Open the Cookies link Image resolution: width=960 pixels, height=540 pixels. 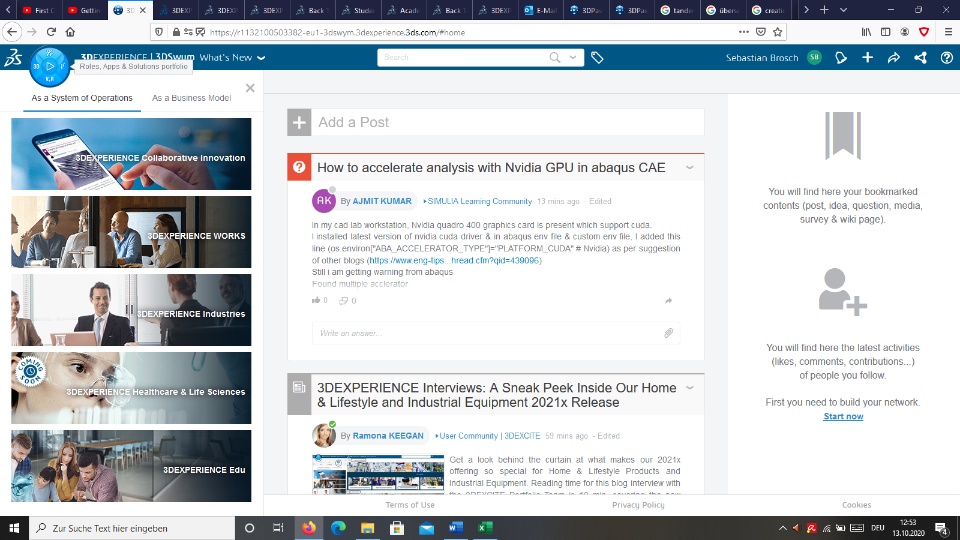coord(856,505)
